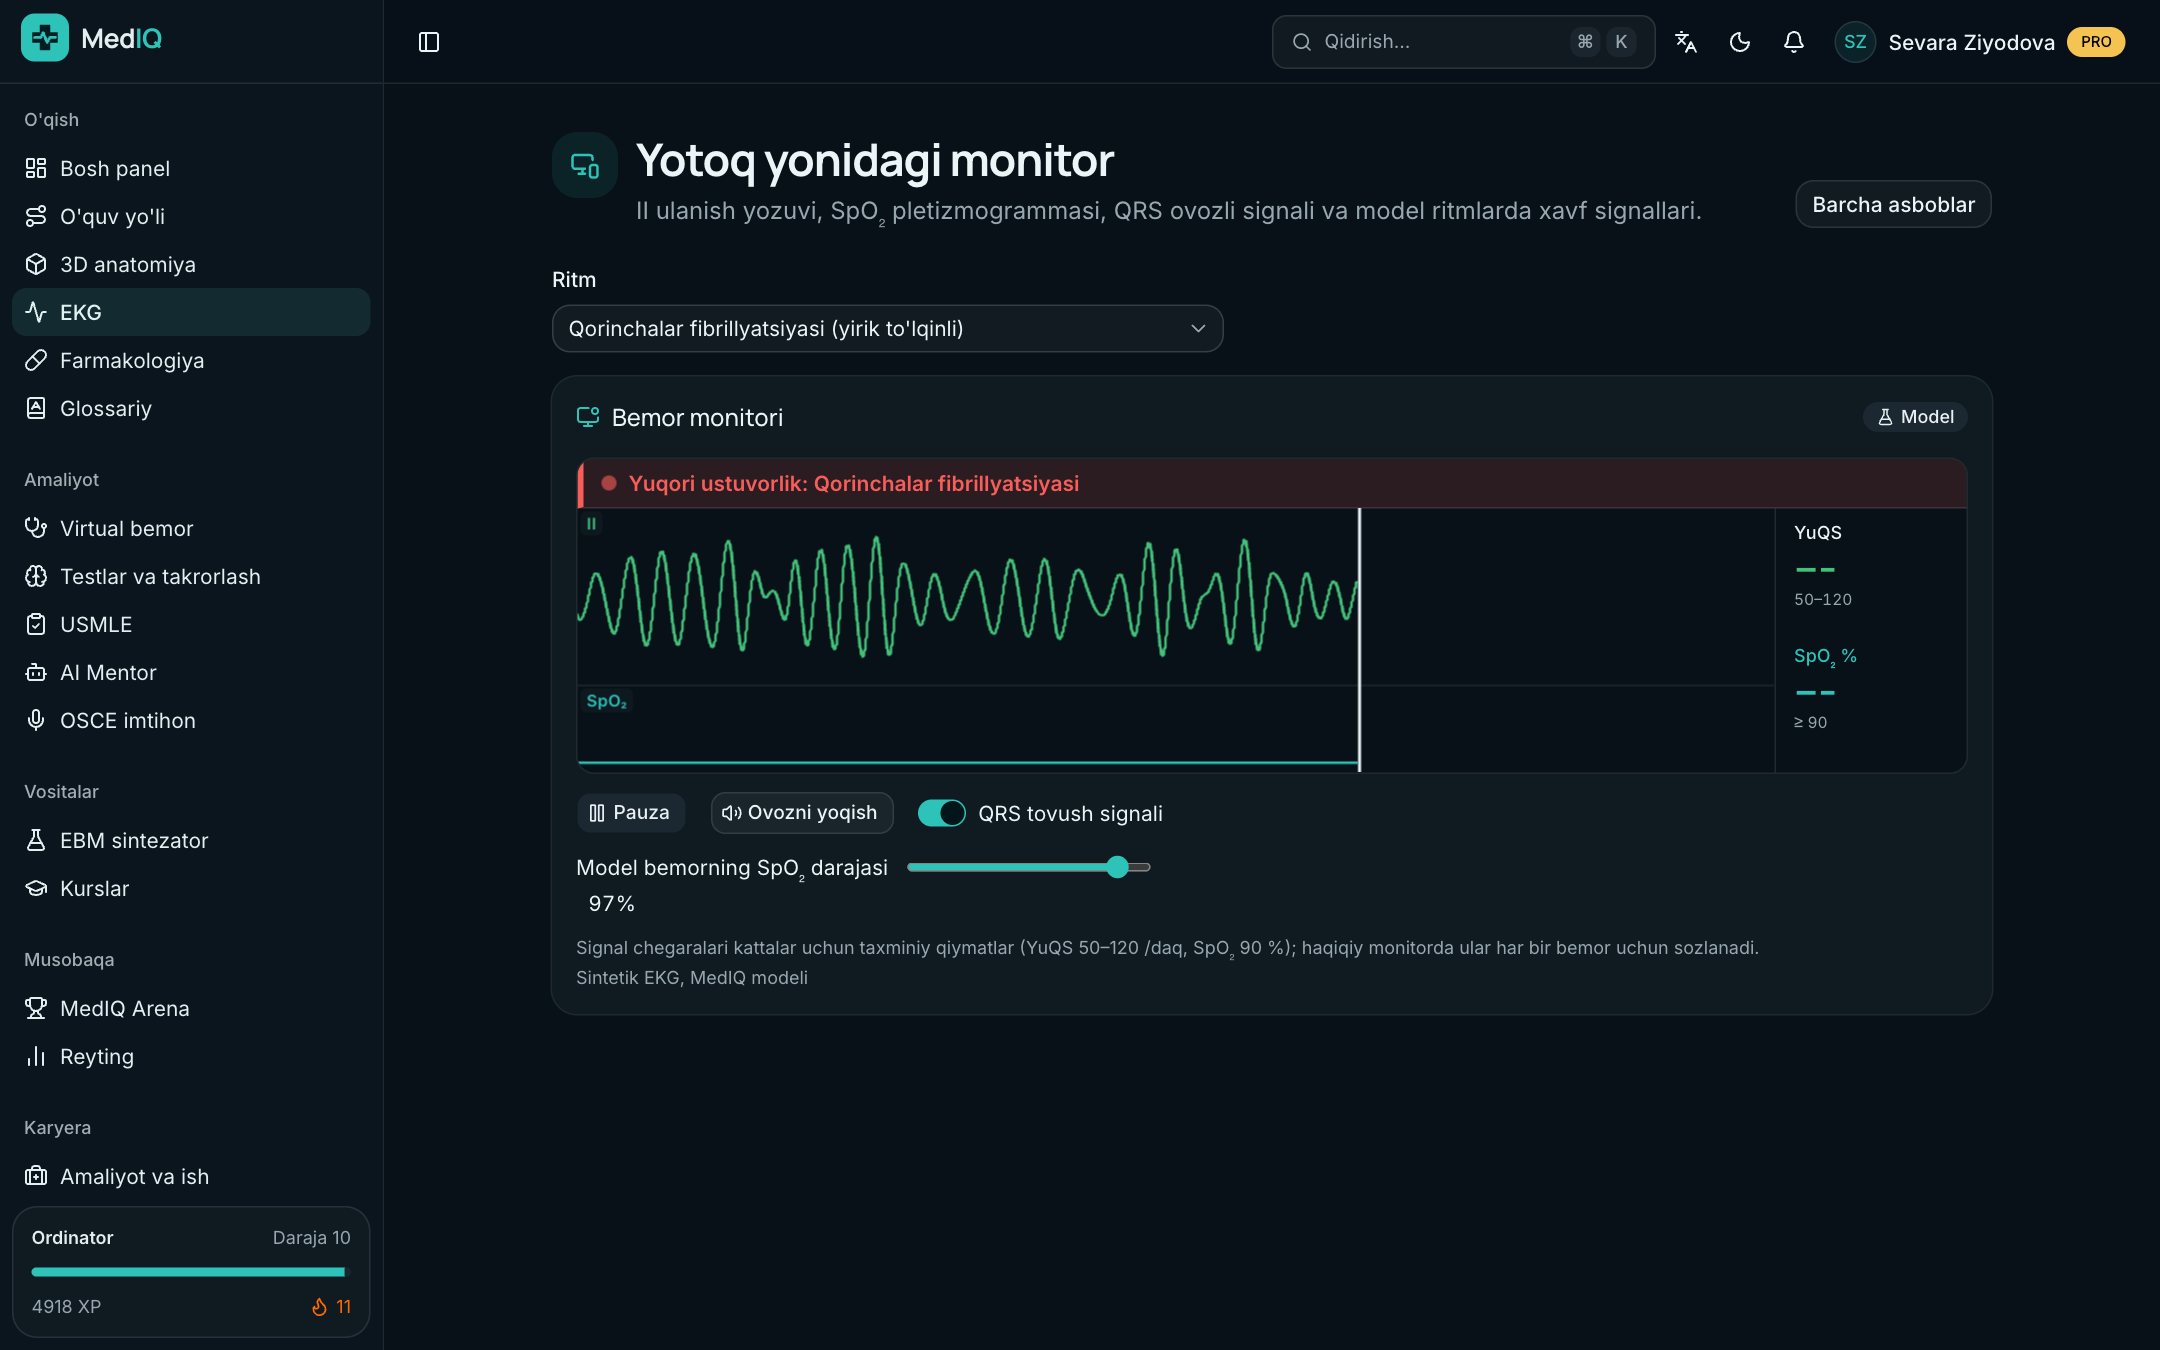
Task: Click Sevara Ziyodova user name
Action: click(1971, 42)
